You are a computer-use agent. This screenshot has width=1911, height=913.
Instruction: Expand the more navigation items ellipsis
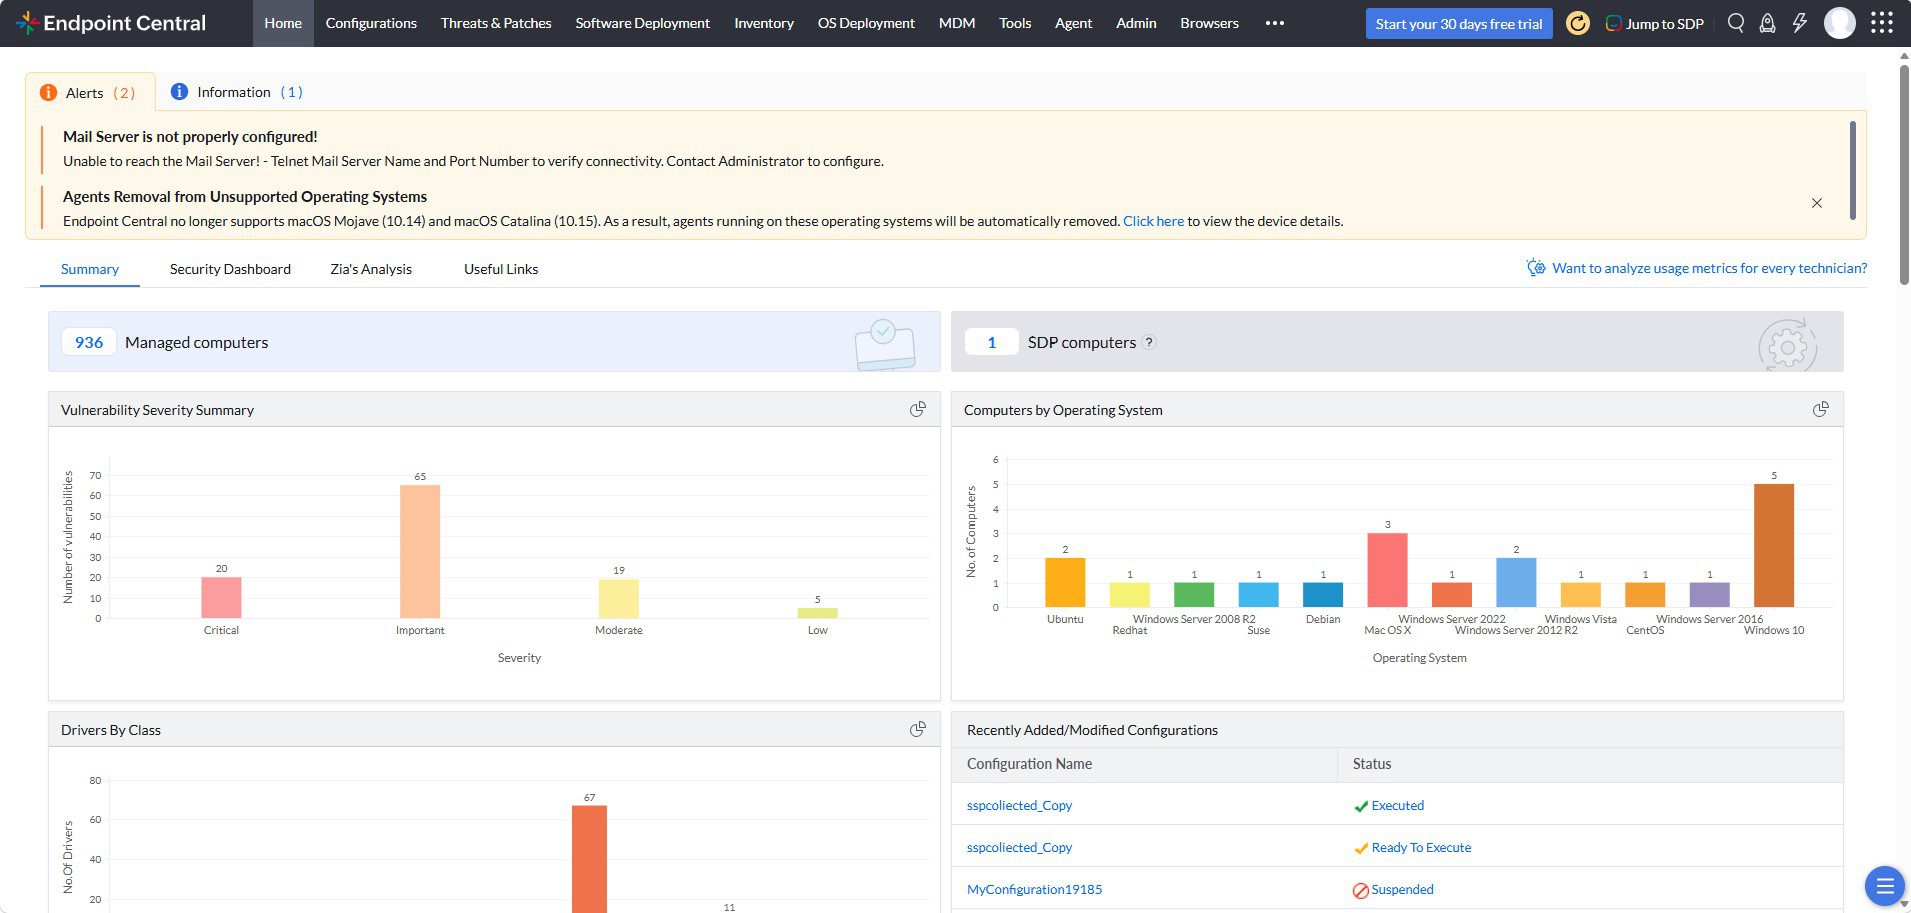tap(1274, 23)
